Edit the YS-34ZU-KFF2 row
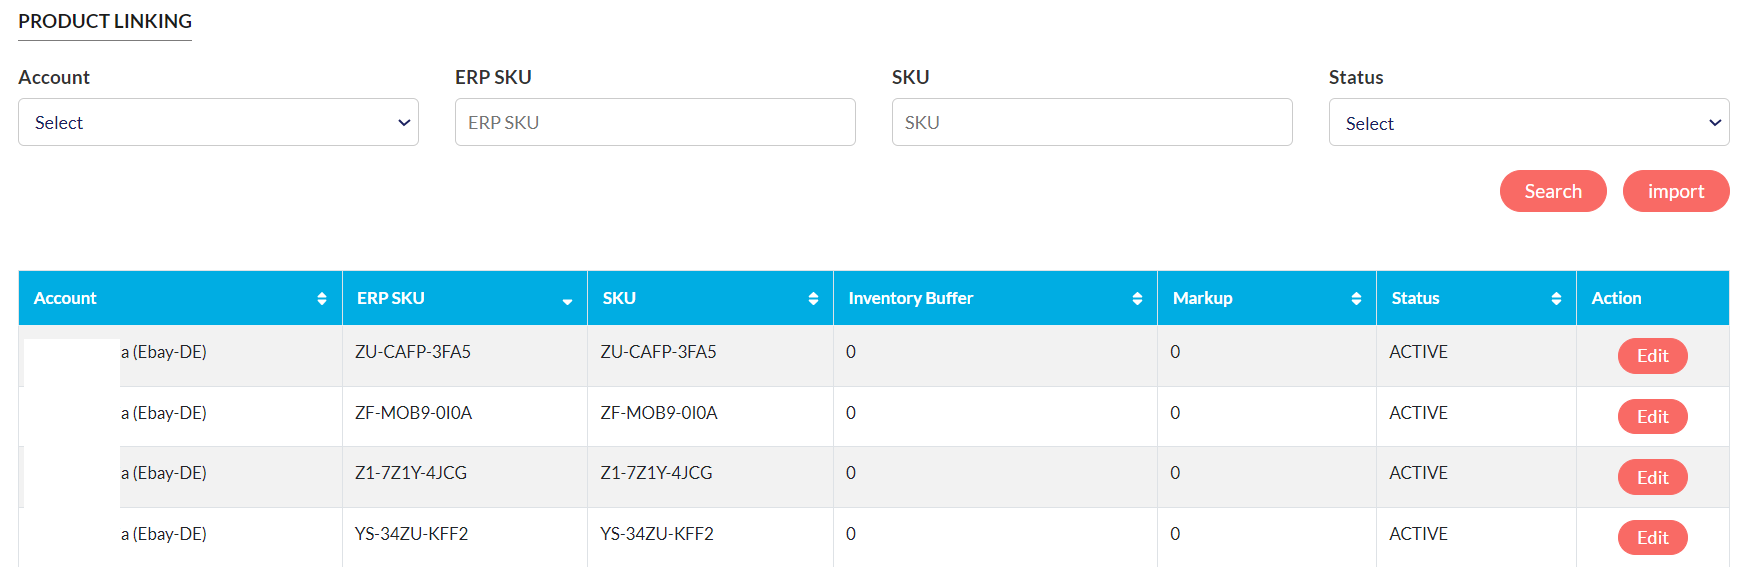 (x=1652, y=538)
